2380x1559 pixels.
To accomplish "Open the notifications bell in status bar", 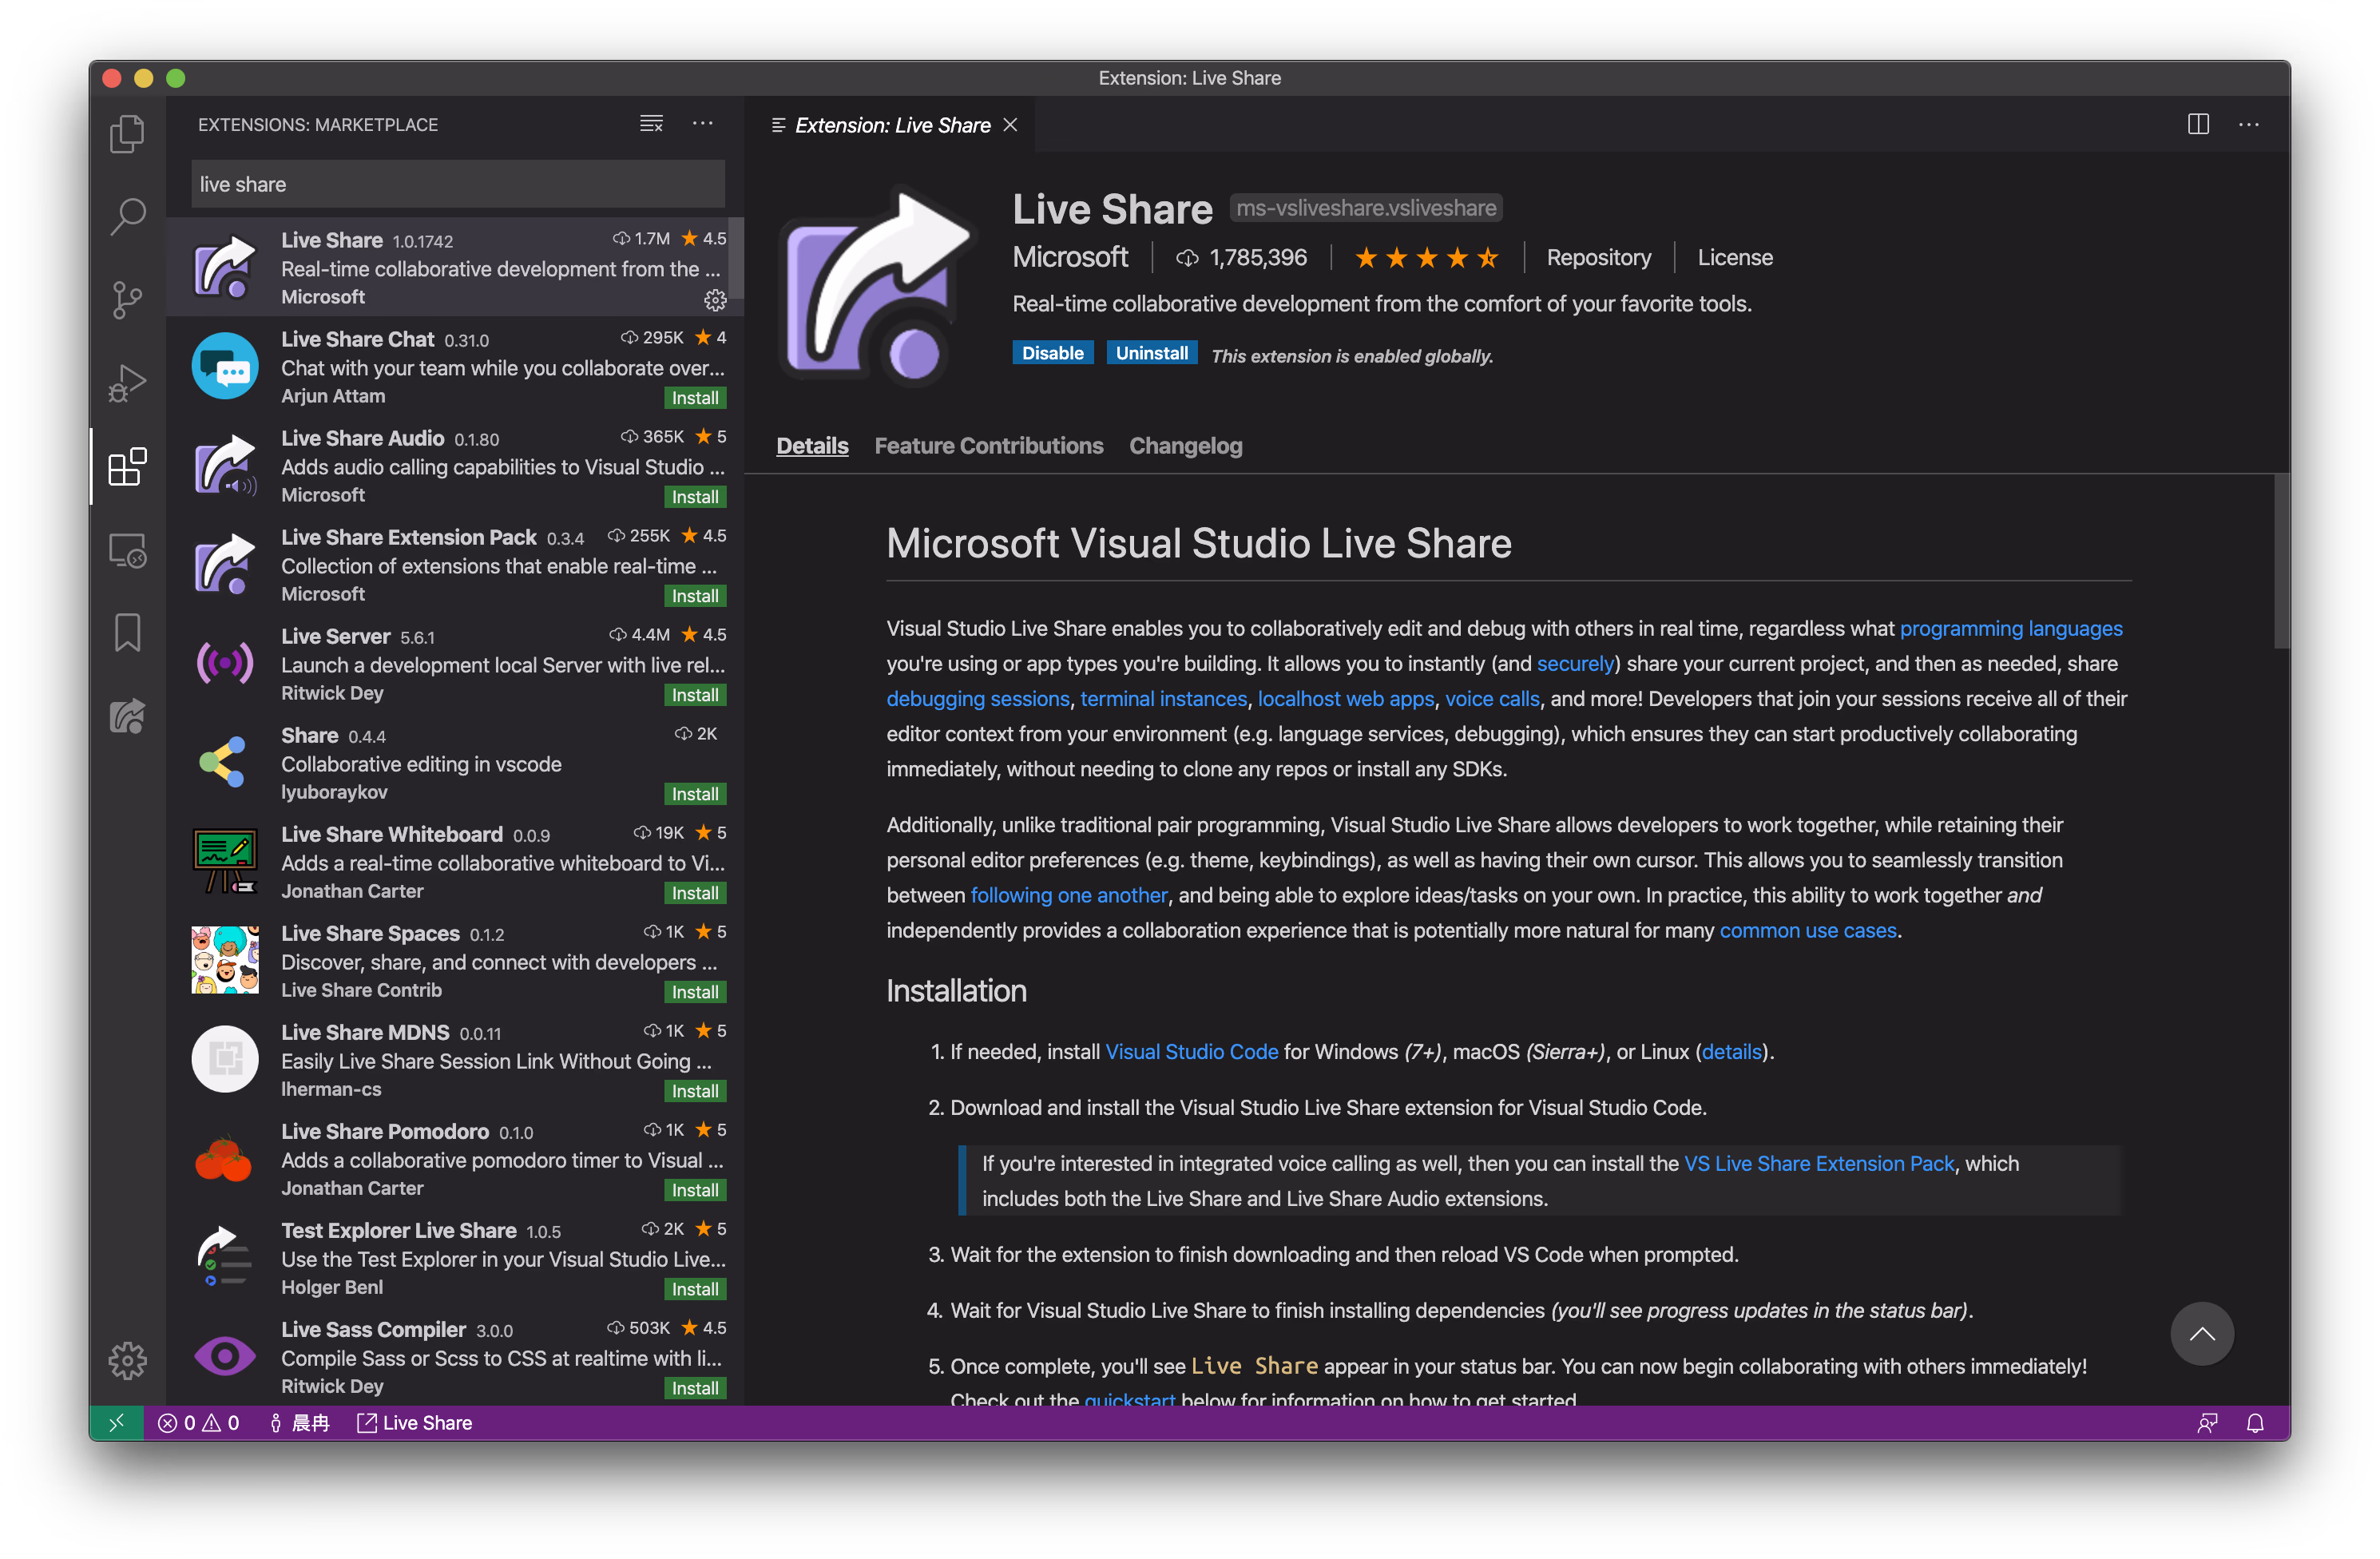I will 2254,1423.
